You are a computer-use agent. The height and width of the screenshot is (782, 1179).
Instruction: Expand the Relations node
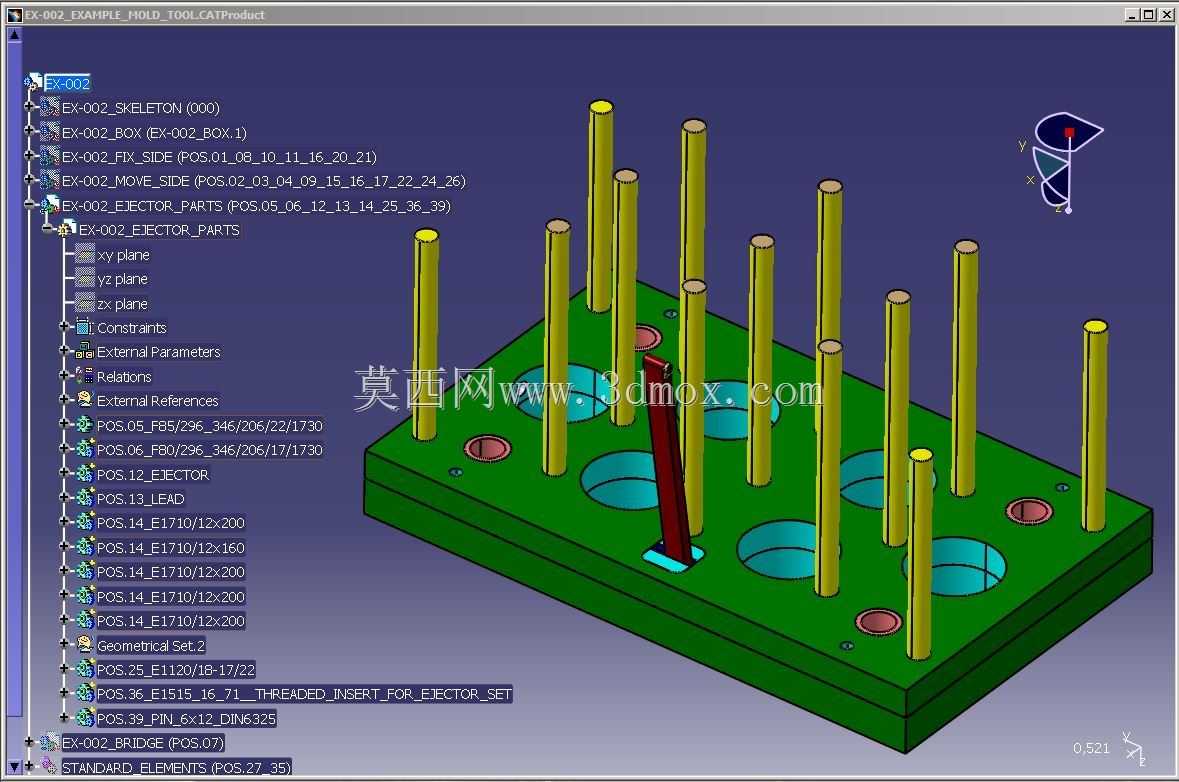tap(65, 375)
